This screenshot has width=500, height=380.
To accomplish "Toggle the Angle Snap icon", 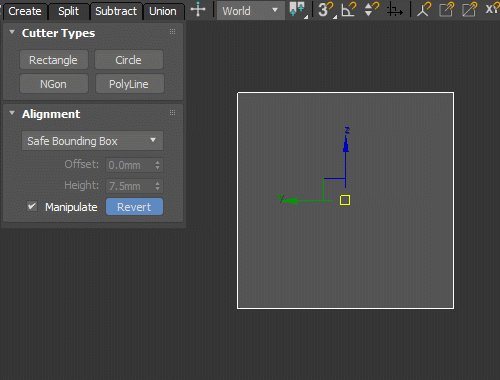I will pos(349,9).
